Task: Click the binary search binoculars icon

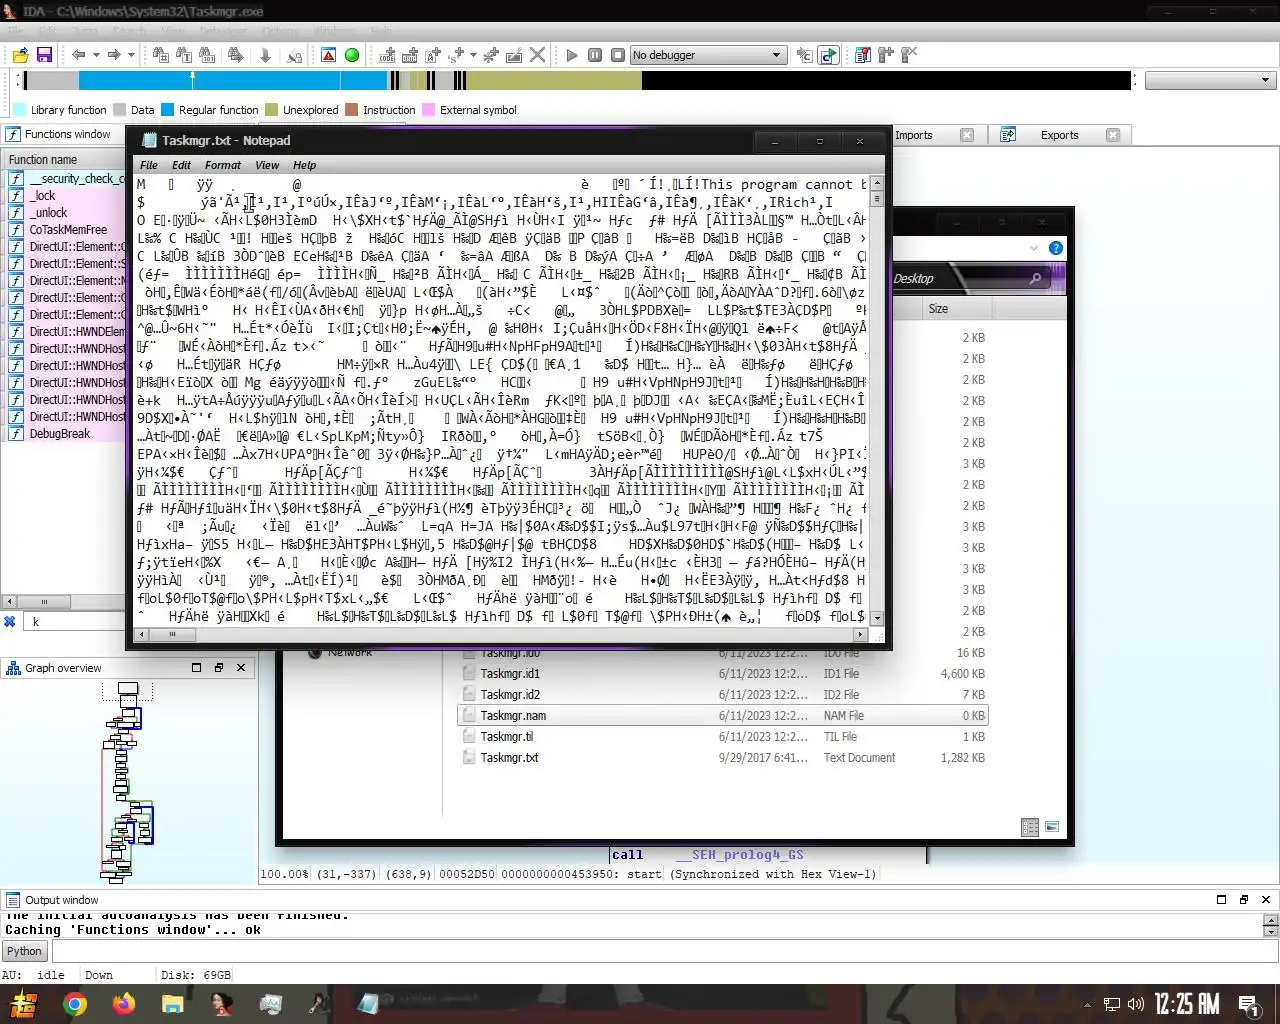Action: pos(160,55)
